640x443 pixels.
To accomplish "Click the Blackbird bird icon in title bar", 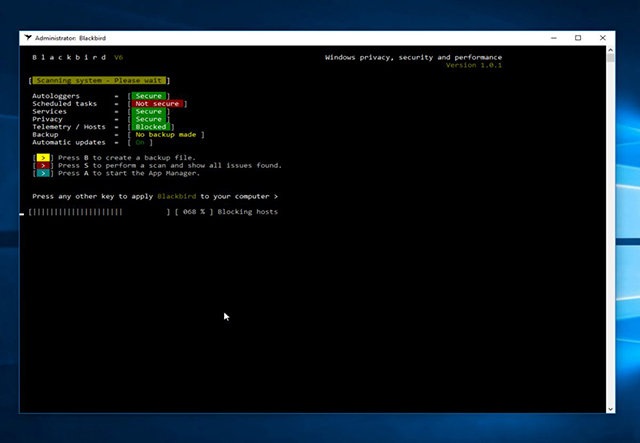I will click(x=28, y=38).
